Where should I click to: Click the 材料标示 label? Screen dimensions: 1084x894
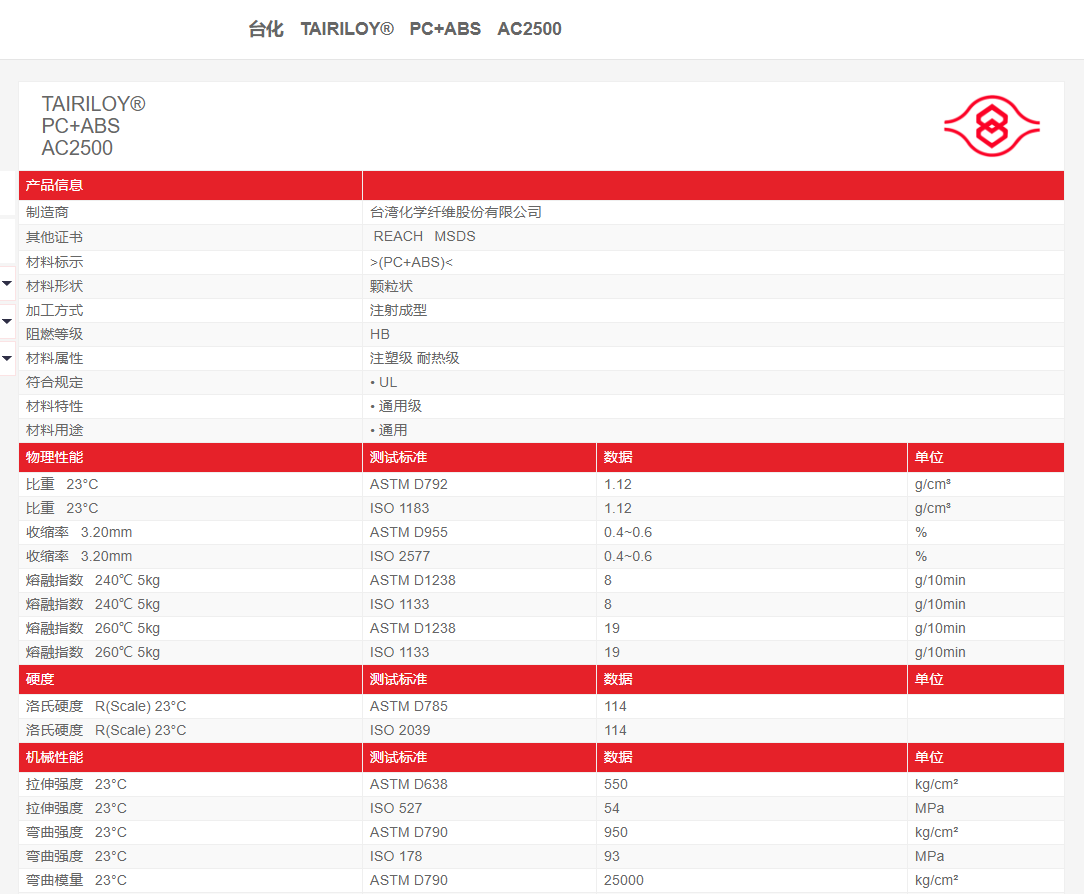[54, 262]
